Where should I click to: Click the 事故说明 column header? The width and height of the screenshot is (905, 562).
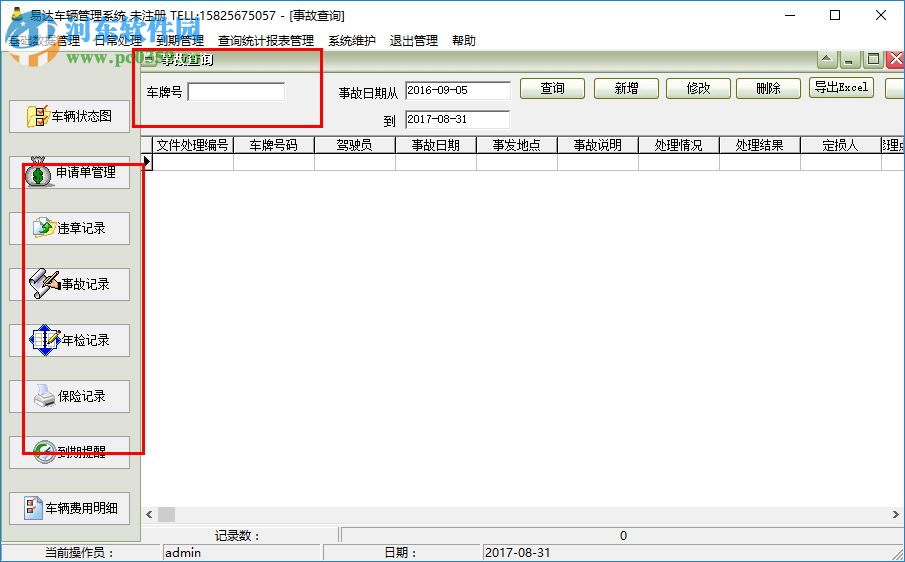pos(597,145)
